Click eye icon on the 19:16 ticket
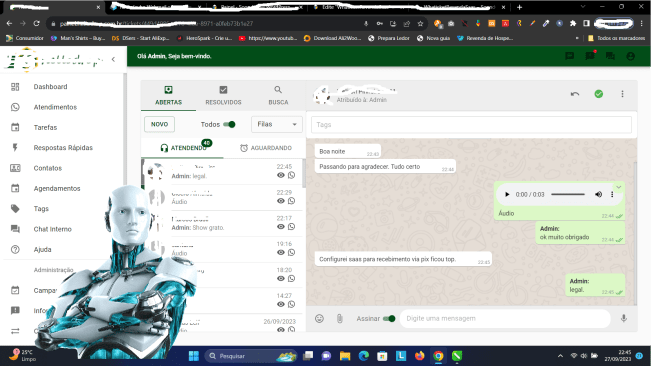 point(281,252)
